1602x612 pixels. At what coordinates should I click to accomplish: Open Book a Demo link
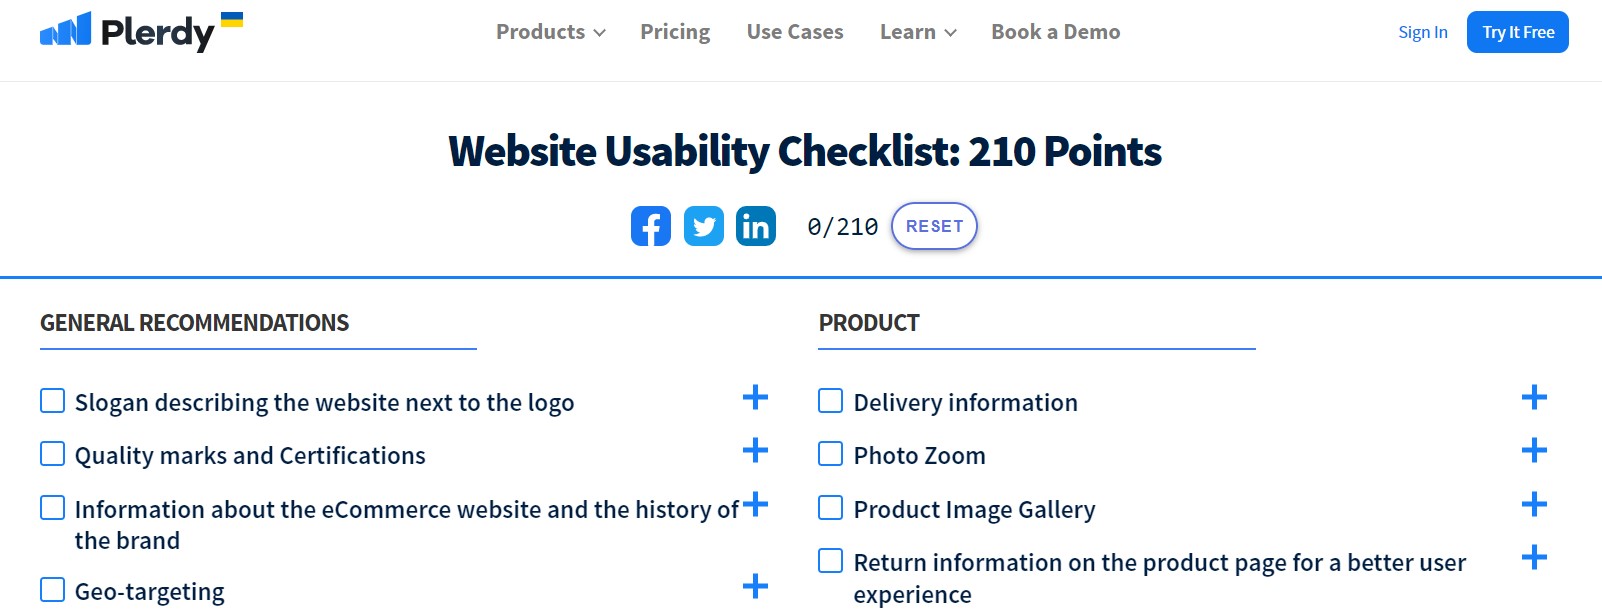click(x=1056, y=32)
